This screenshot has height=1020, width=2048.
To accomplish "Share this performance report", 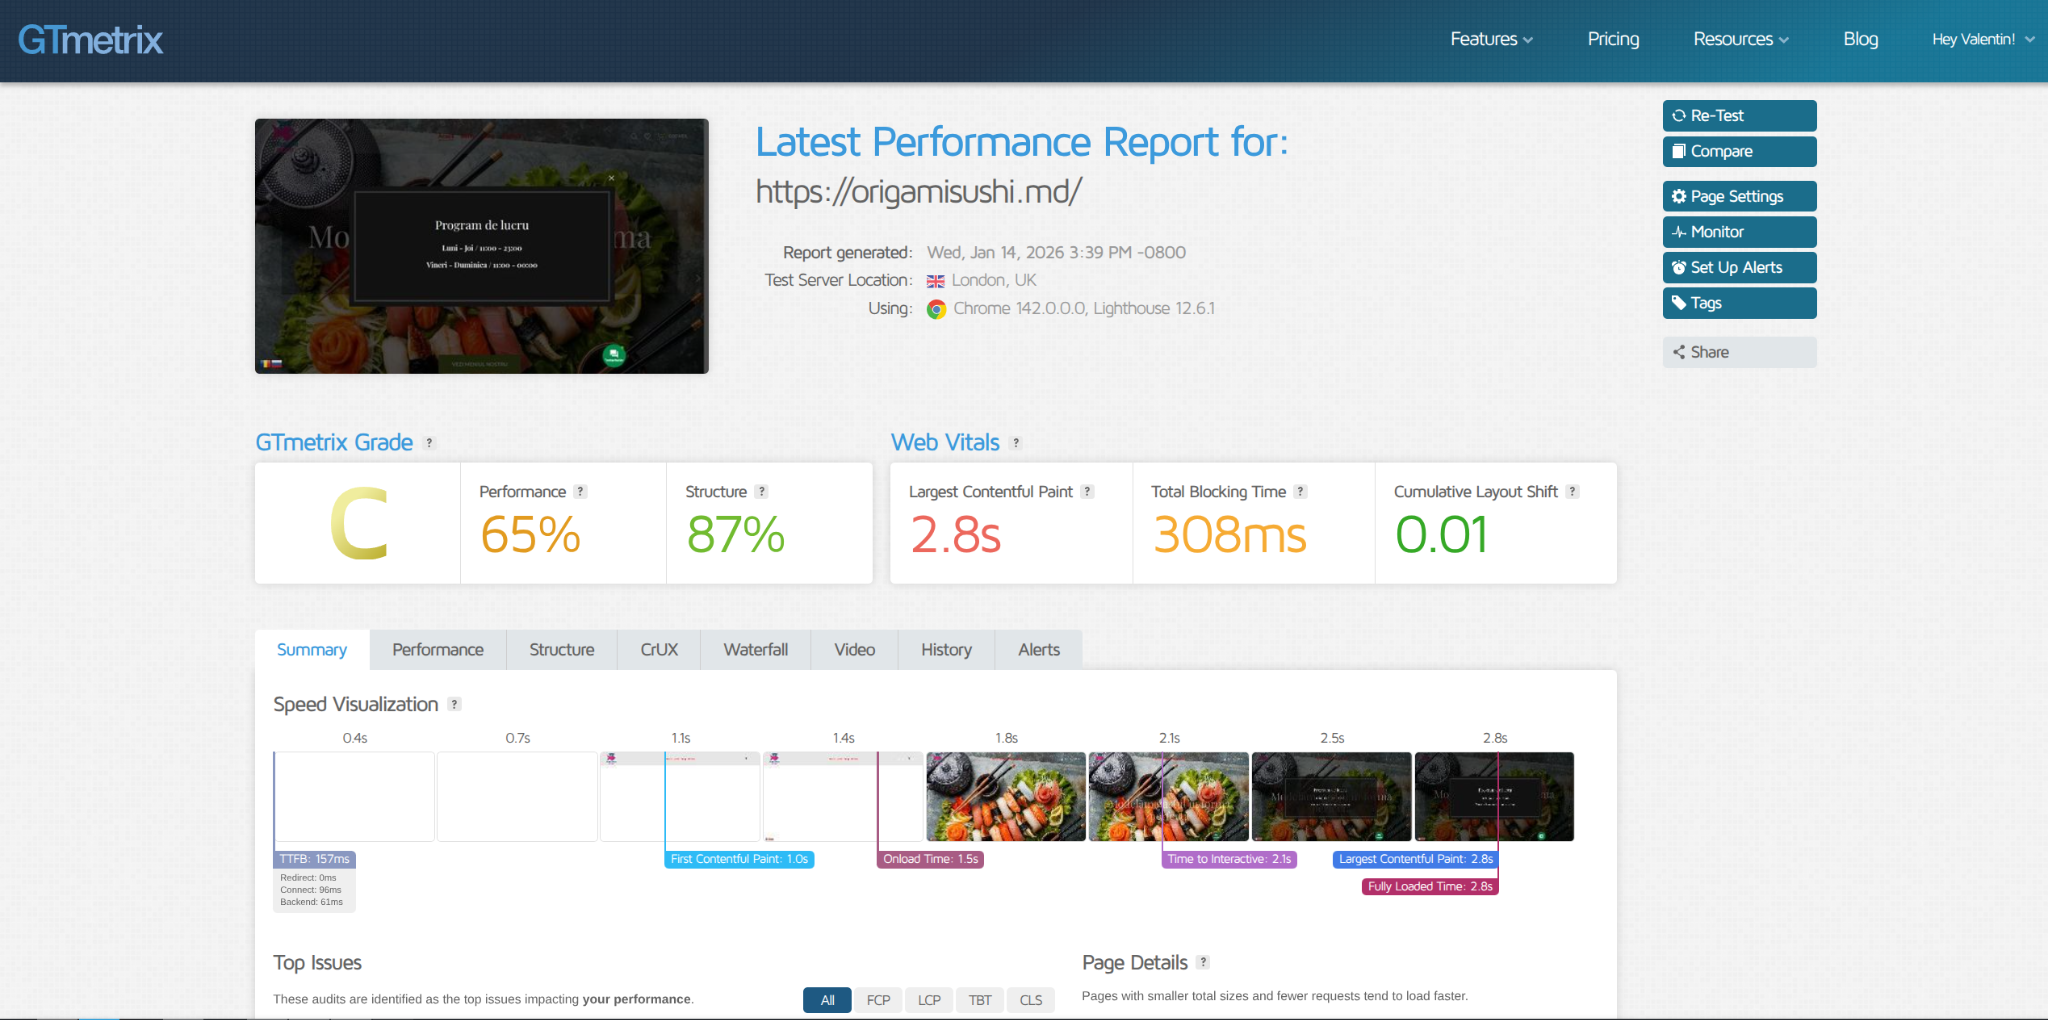I will (x=1738, y=352).
